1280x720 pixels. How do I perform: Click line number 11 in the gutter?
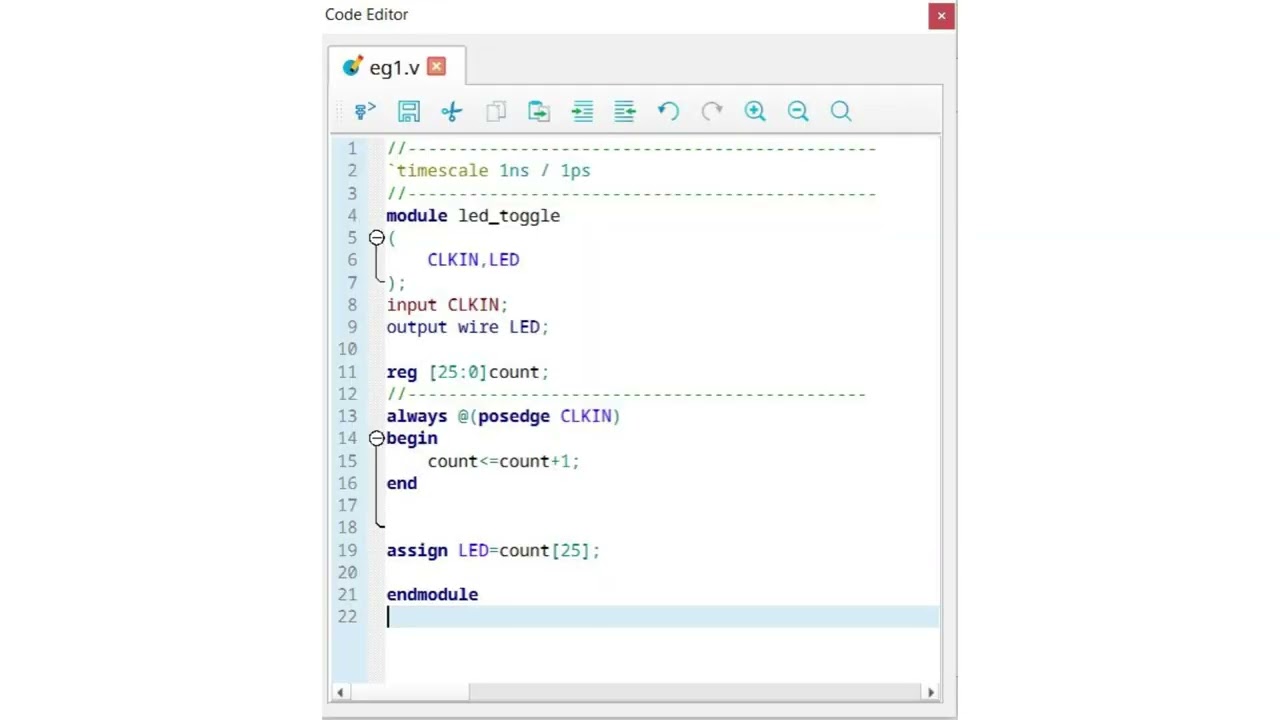coord(347,372)
